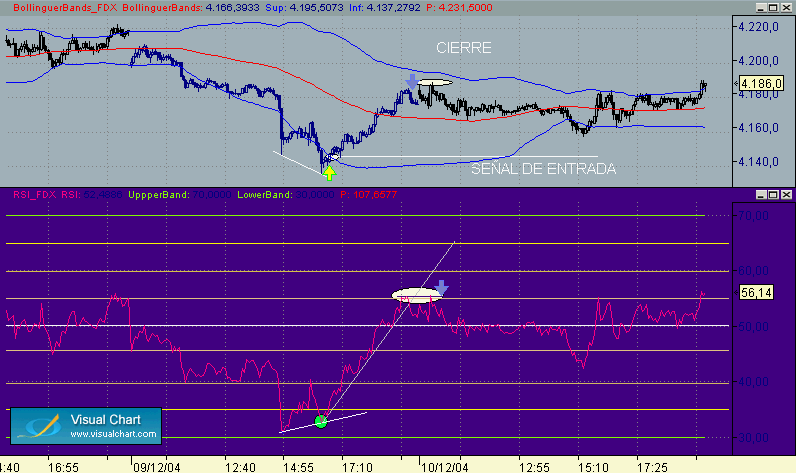Image resolution: width=796 pixels, height=473 pixels.
Task: Click the 16:55 time axis label
Action: click(x=63, y=467)
